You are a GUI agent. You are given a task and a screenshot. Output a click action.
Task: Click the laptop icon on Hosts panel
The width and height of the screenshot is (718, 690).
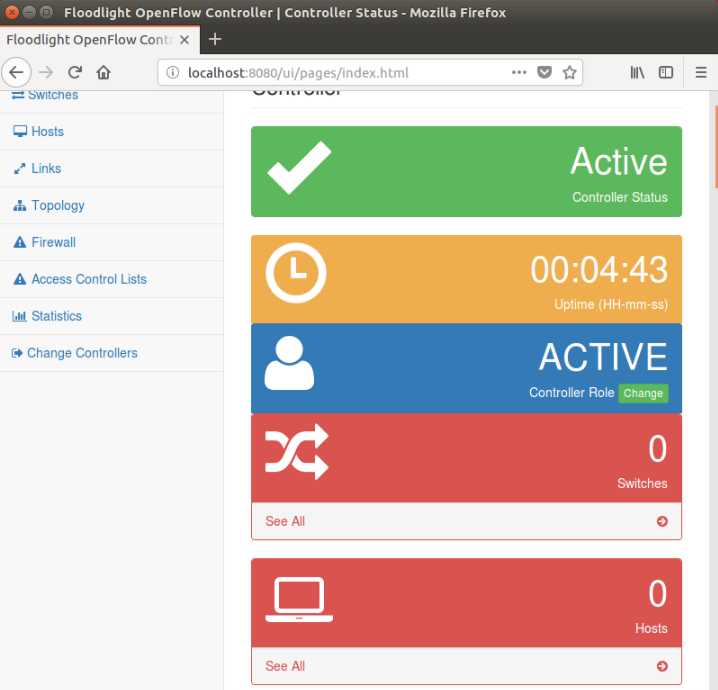(x=299, y=600)
